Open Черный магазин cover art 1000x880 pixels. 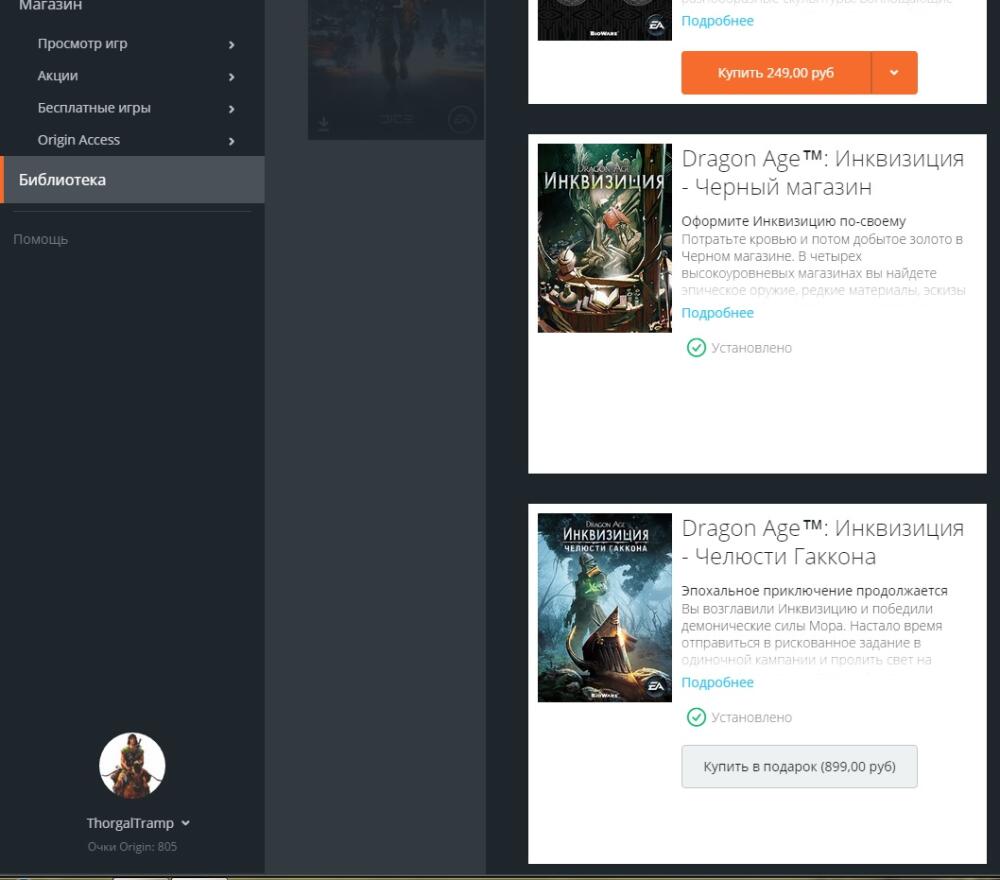tap(605, 238)
